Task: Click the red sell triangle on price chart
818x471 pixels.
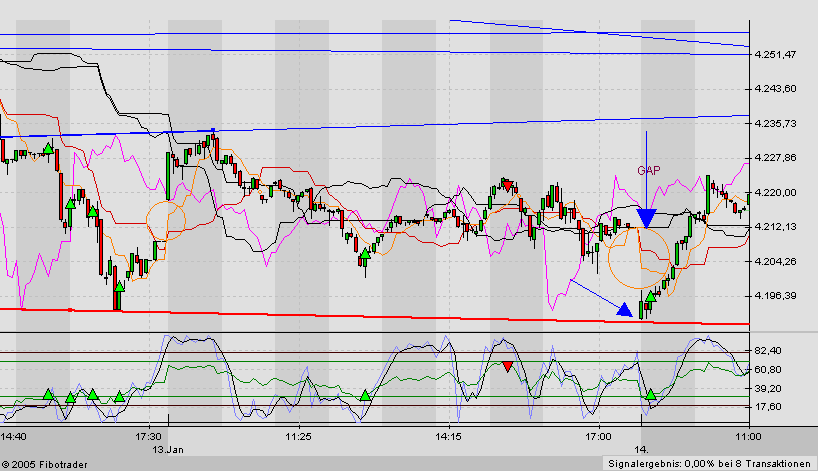Action: pyautogui.click(x=508, y=185)
